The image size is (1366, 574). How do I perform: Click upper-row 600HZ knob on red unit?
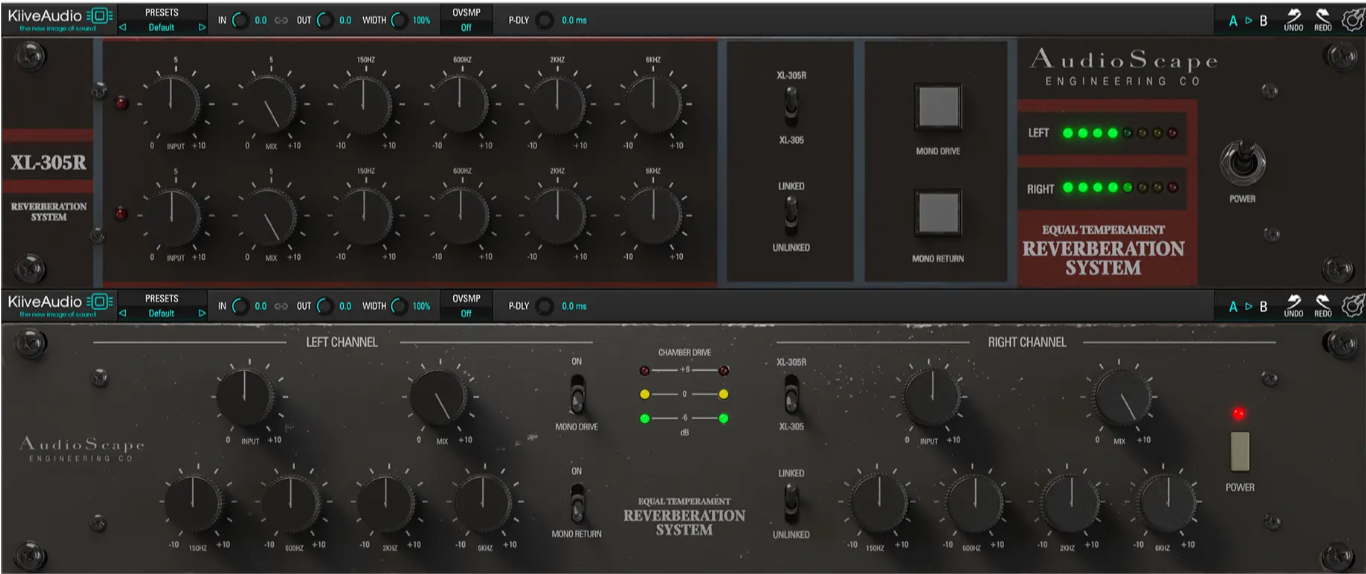(459, 103)
